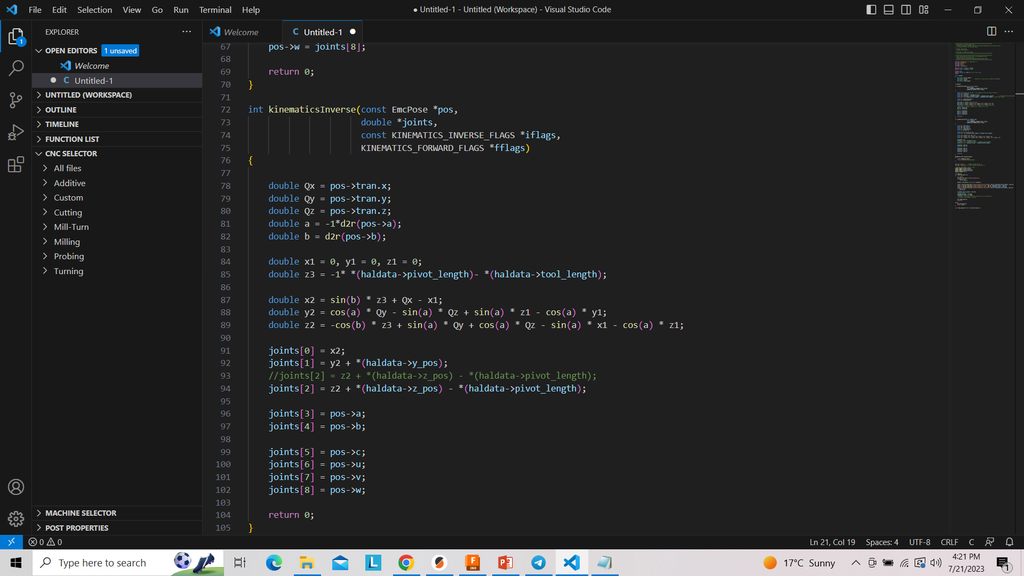
Task: Open the Extensions view
Action: [16, 165]
